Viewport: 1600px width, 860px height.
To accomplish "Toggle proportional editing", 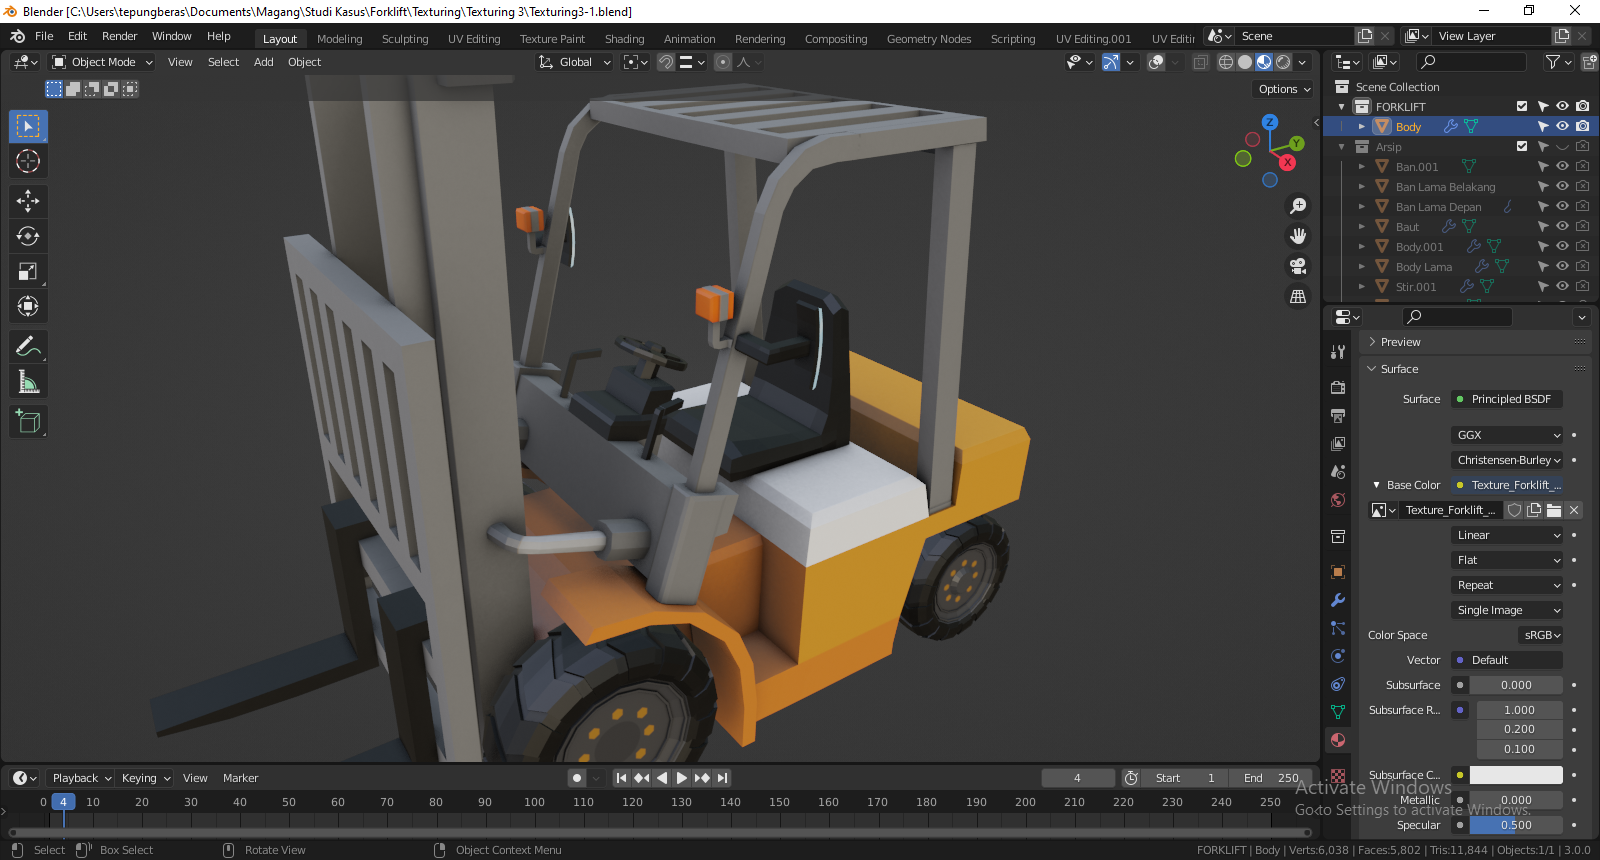I will 723,62.
